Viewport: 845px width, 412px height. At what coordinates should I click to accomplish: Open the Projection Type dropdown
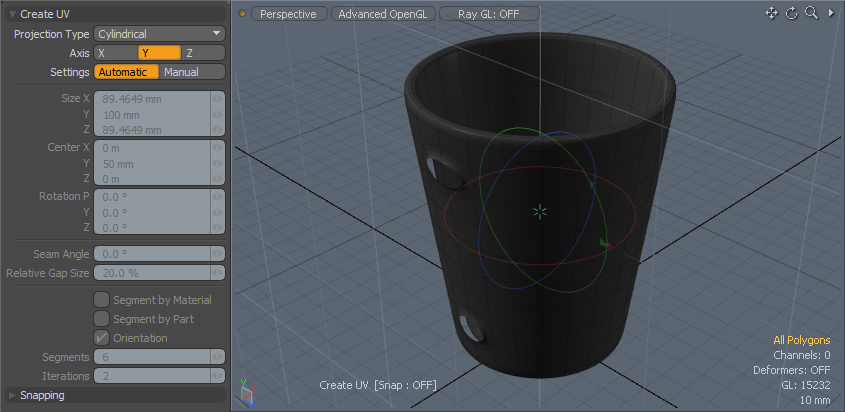point(159,34)
